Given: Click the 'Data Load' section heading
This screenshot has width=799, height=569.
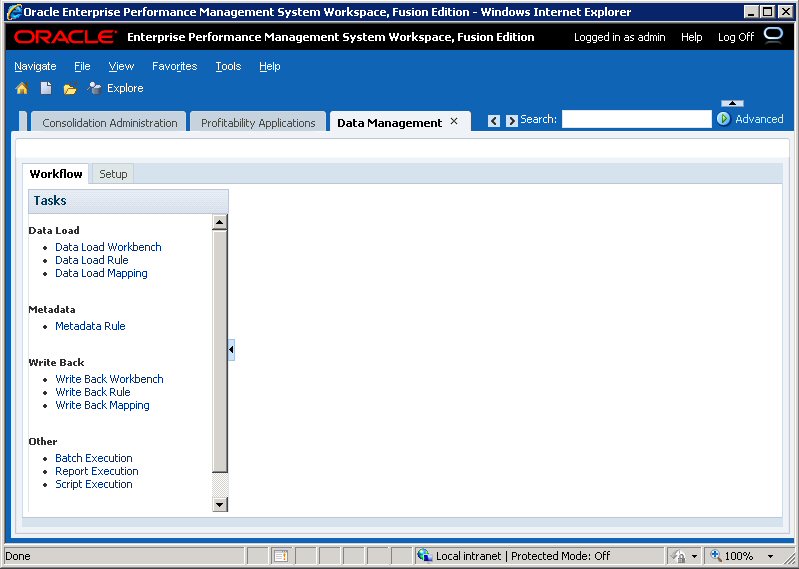Looking at the screenshot, I should pos(54,230).
